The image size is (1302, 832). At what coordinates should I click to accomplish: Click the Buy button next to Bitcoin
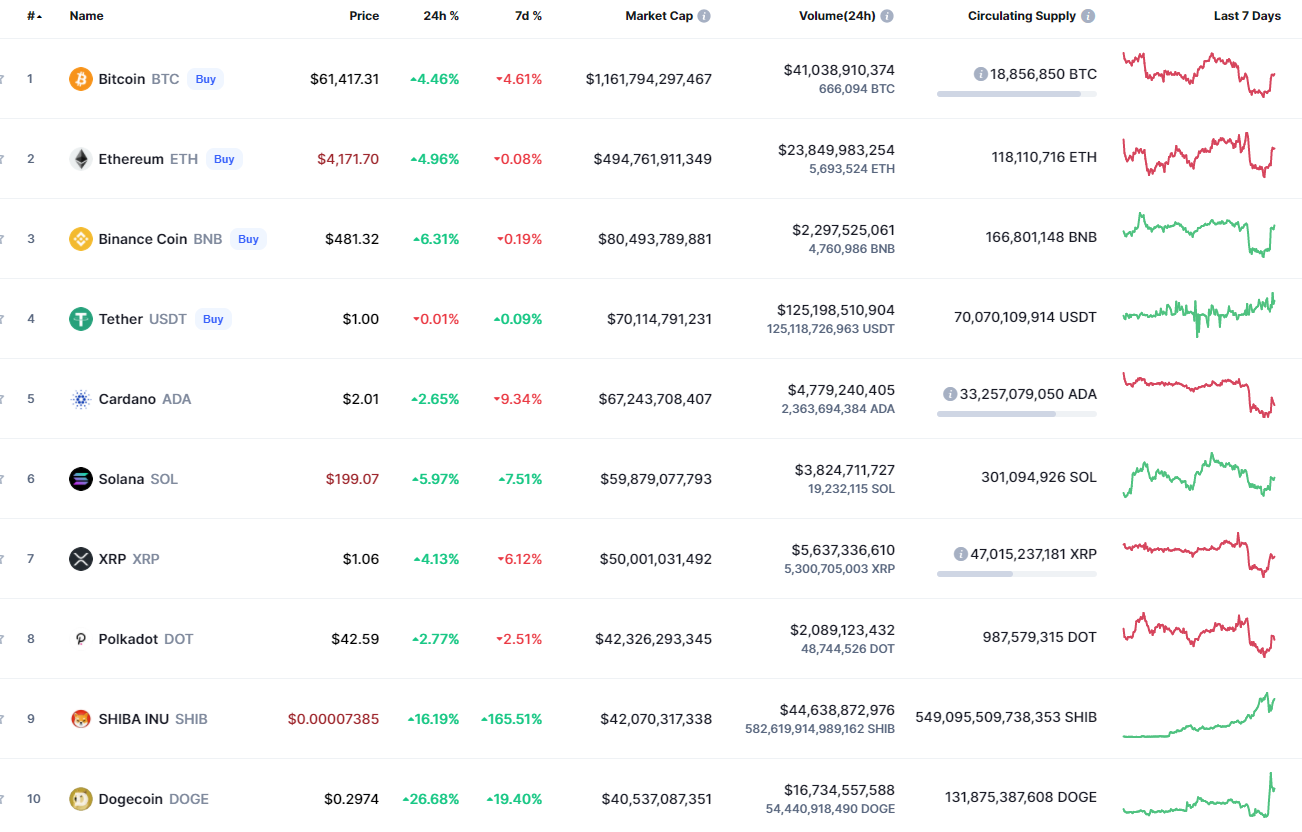click(205, 79)
